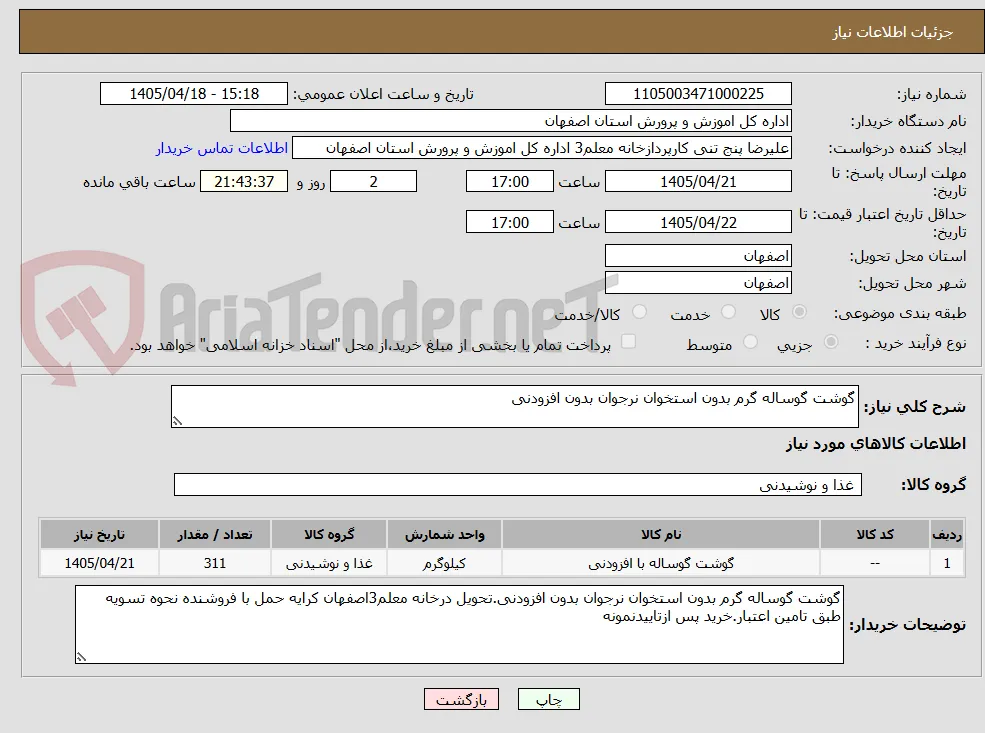Click the announcement date field 1405/04/18 - 15:18
This screenshot has width=985, height=733.
coord(194,94)
